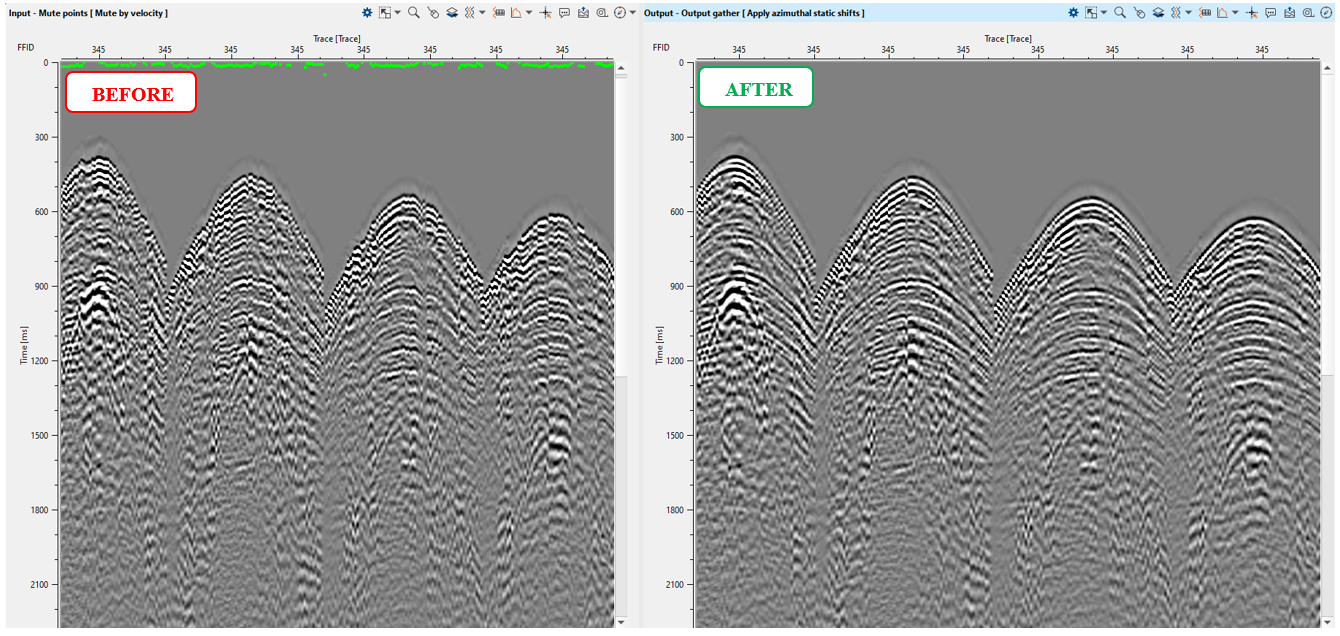Open speech bubble annotation tool in Output panel

coord(1270,13)
